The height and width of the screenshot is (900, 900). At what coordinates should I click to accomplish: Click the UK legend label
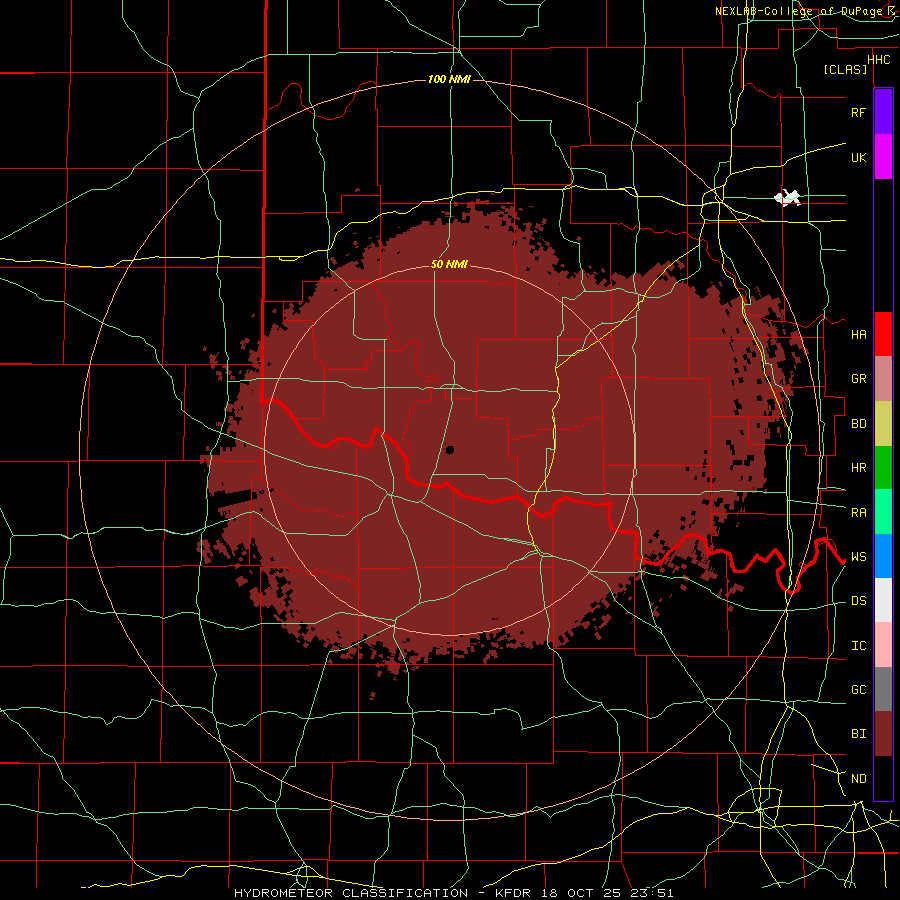tap(858, 157)
